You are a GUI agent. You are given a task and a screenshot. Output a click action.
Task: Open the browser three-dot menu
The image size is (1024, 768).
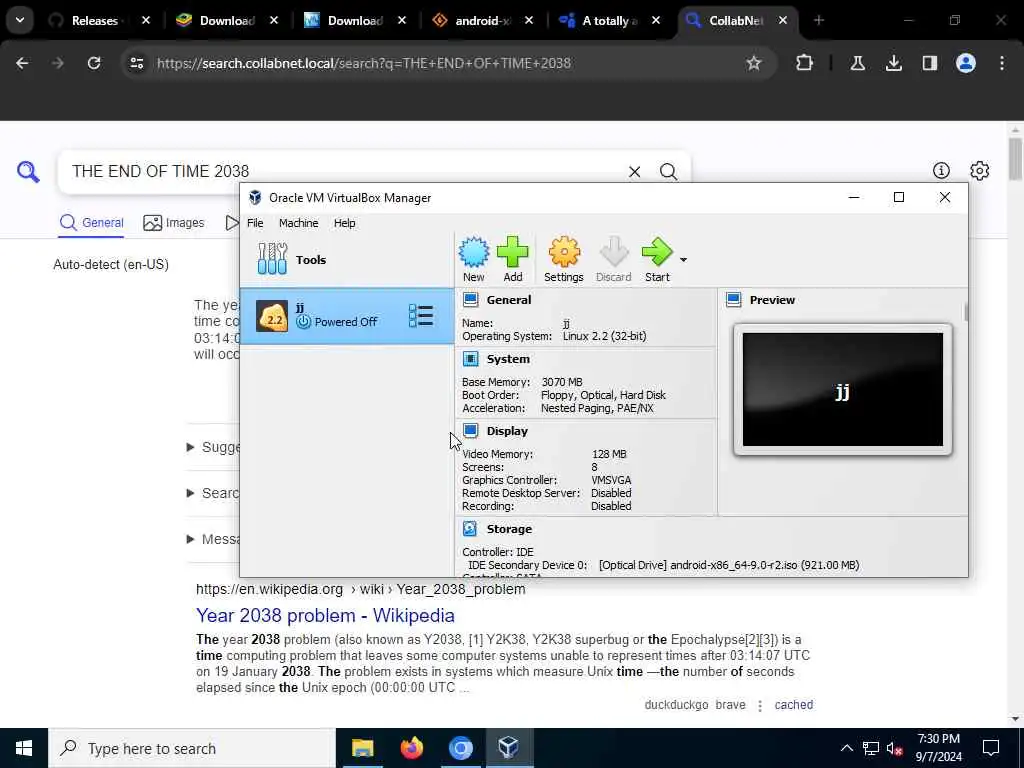pyautogui.click(x=1002, y=63)
